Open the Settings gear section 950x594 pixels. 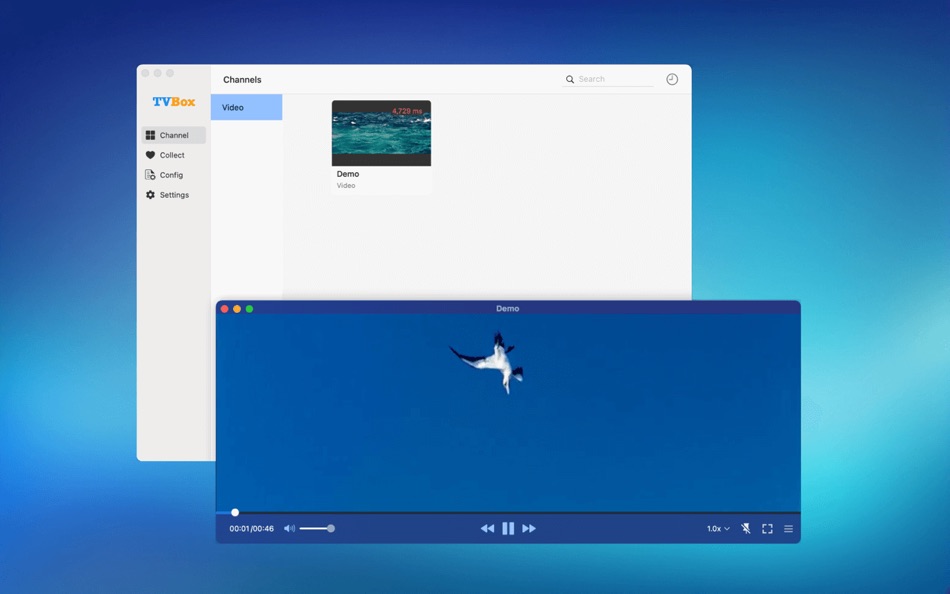pyautogui.click(x=173, y=195)
